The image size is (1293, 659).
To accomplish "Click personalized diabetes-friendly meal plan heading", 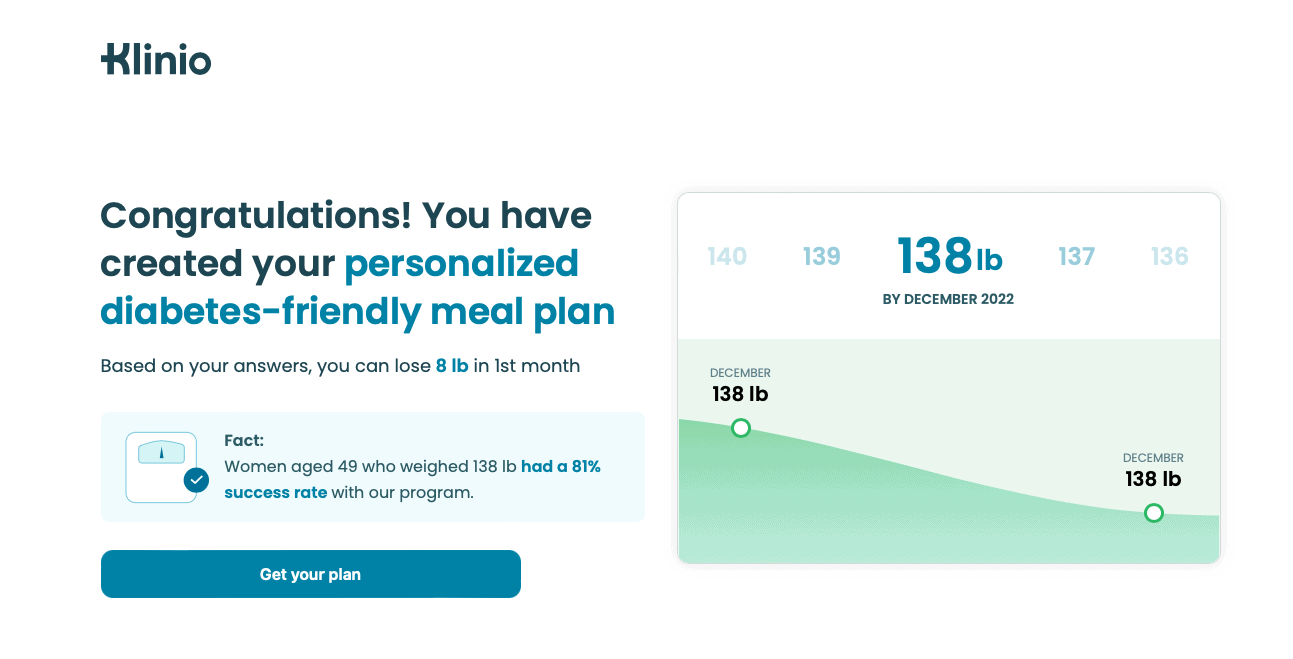I will tap(358, 288).
